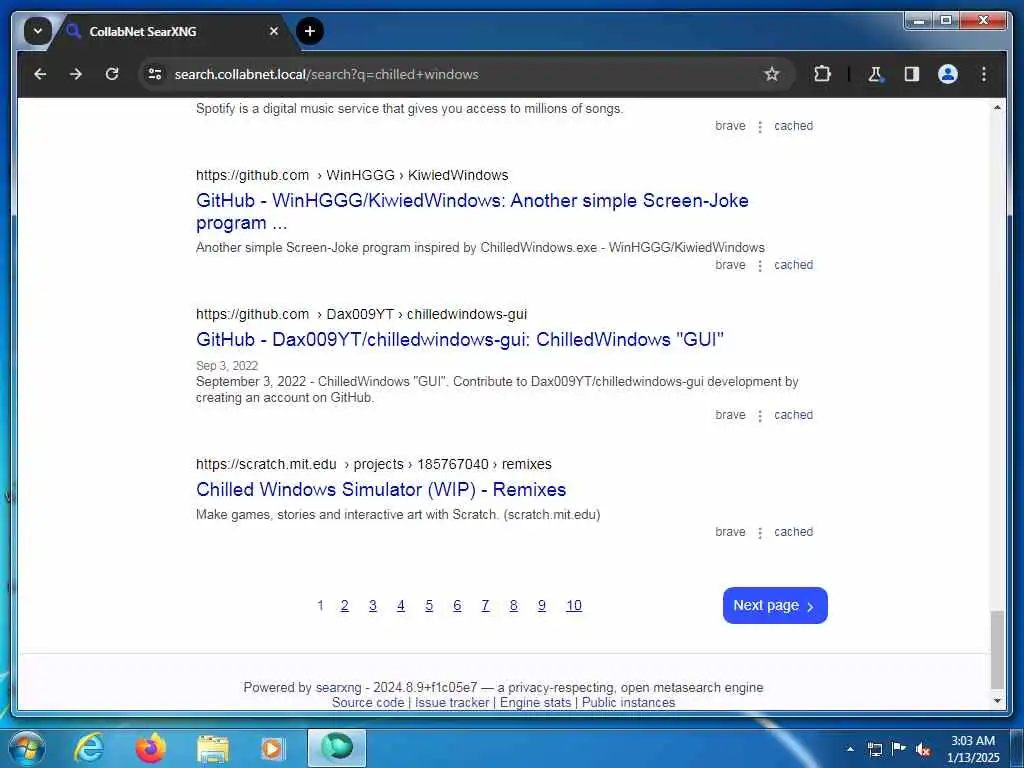The height and width of the screenshot is (768, 1024).
Task: Click the scrollbar down arrow
Action: 997,701
